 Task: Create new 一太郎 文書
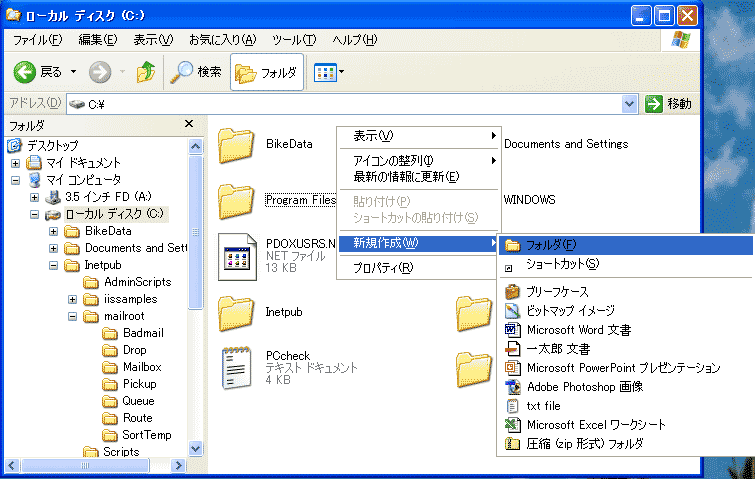[626, 349]
